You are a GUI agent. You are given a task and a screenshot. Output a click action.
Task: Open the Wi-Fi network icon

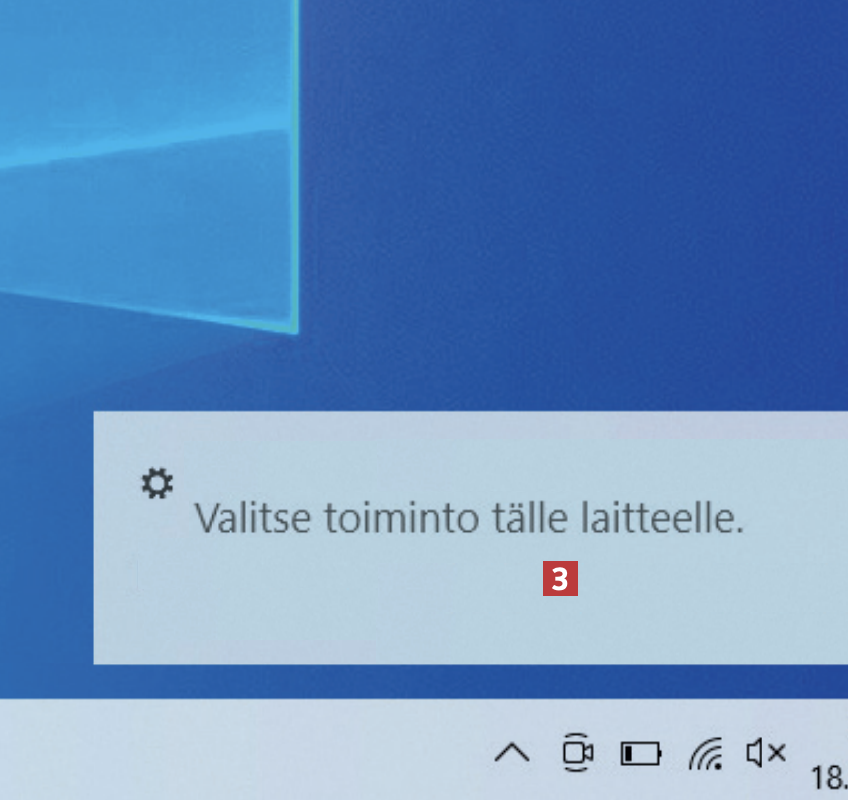tap(706, 753)
